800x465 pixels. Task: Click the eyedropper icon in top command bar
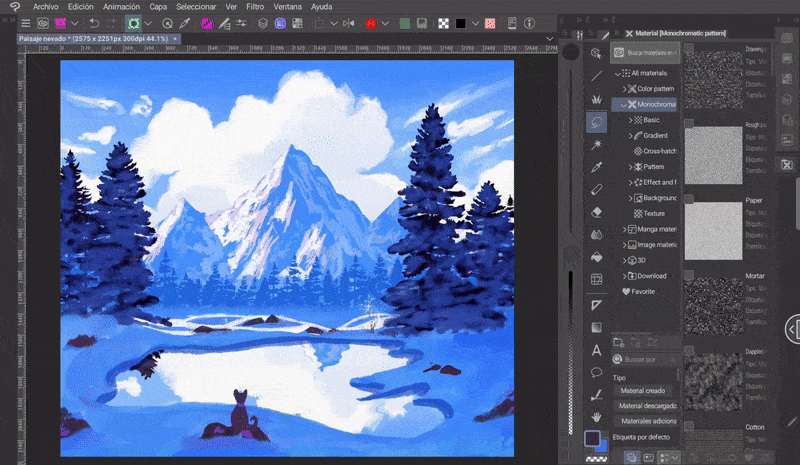pyautogui.click(x=185, y=23)
